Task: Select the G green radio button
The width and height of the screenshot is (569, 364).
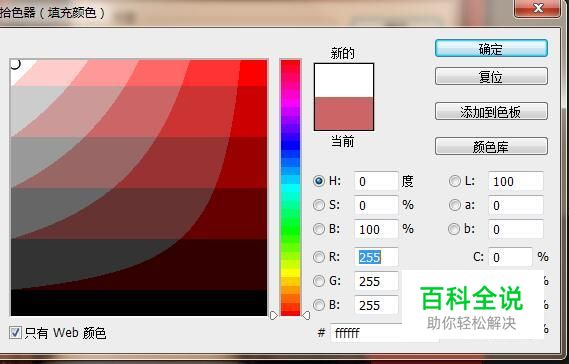Action: pyautogui.click(x=319, y=281)
